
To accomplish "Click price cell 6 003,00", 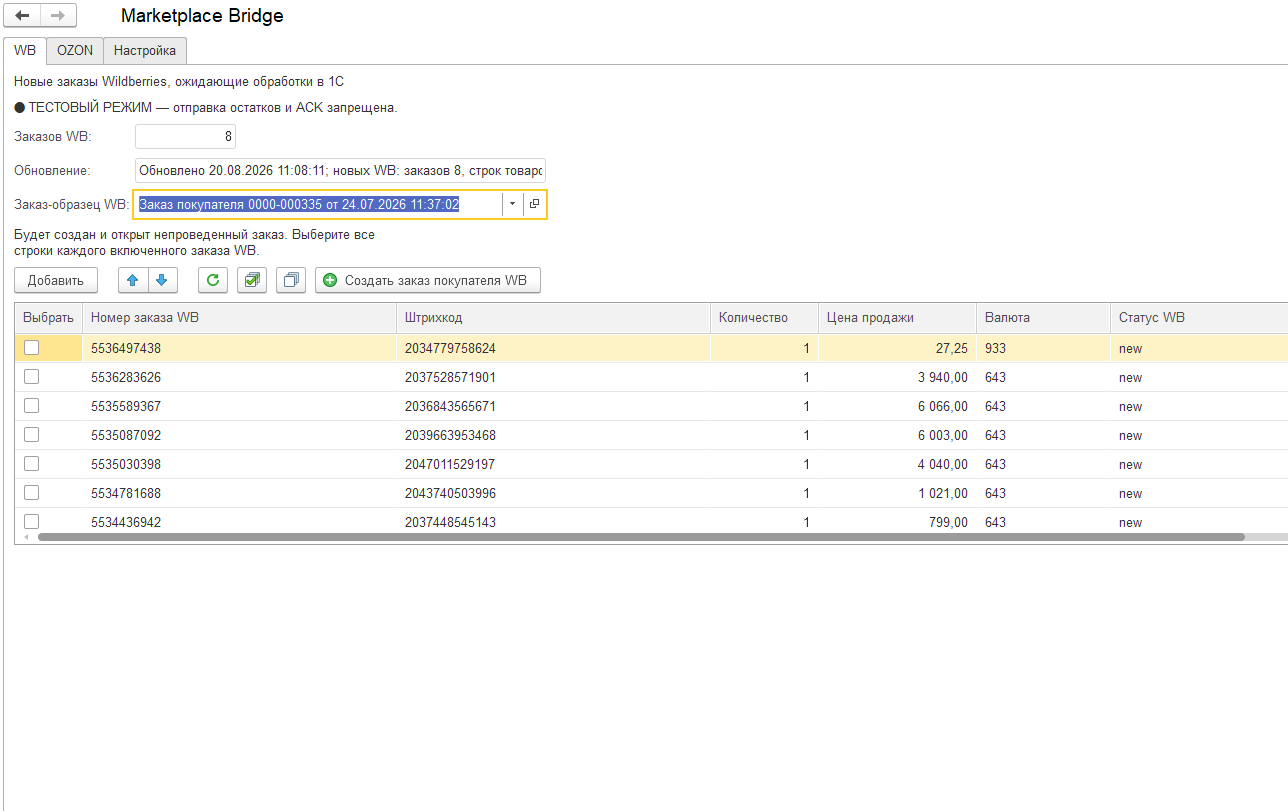I will 897,435.
